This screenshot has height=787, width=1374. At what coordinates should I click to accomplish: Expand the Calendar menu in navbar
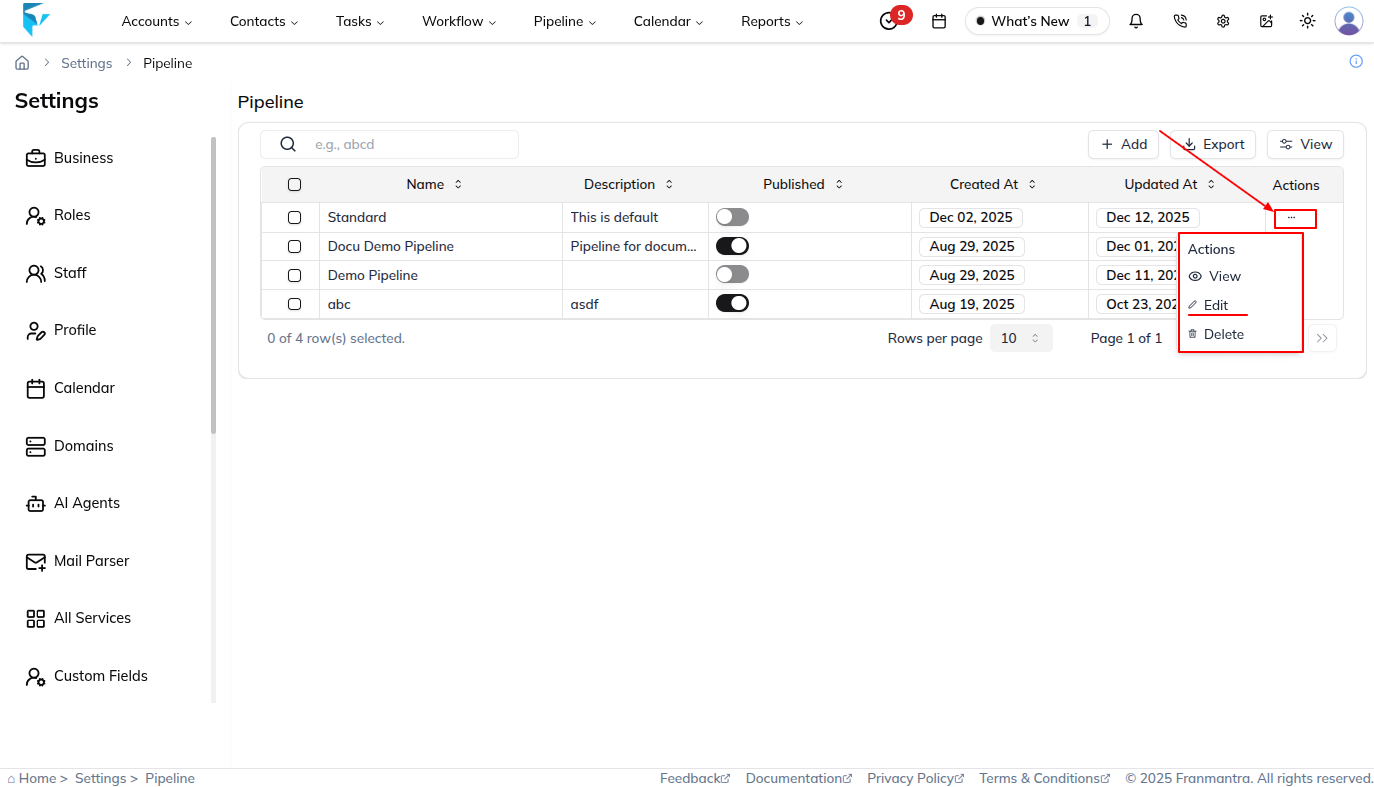pos(668,21)
